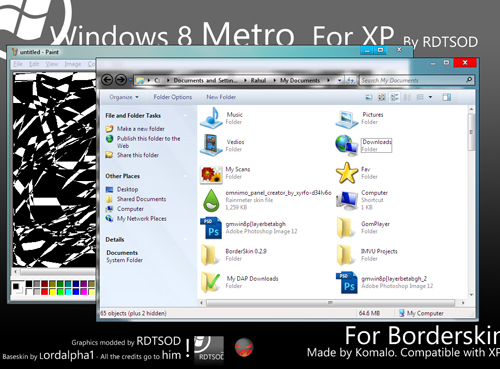Open My Network Places link
The width and height of the screenshot is (500, 369).
141,219
